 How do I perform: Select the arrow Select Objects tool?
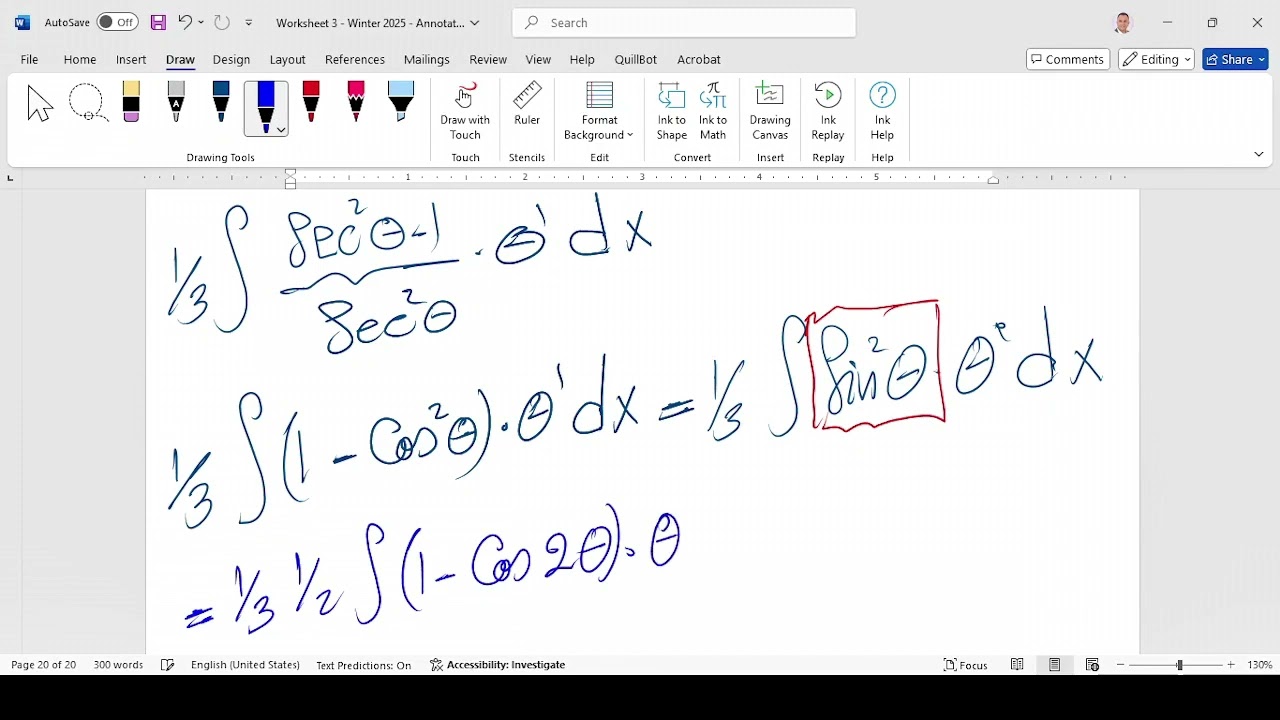tap(40, 103)
